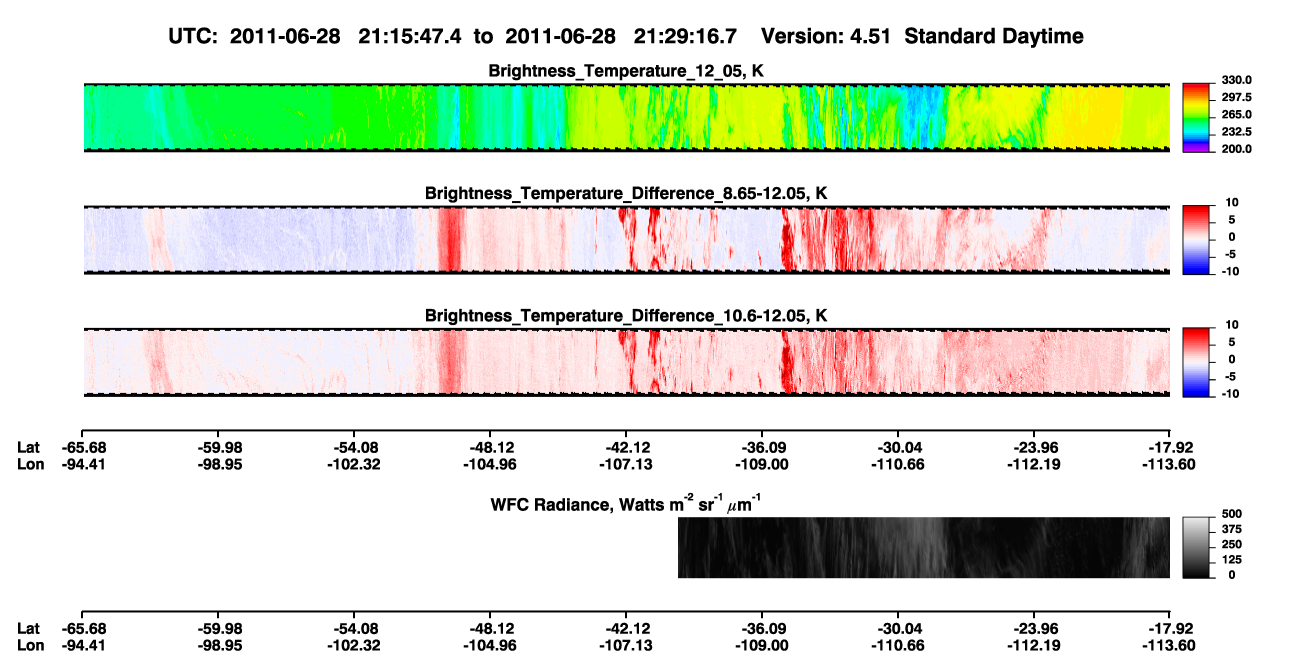The height and width of the screenshot is (667, 1300).
Task: Click the rainbow color bar for Brightness Temperature
Action: (x=1198, y=117)
